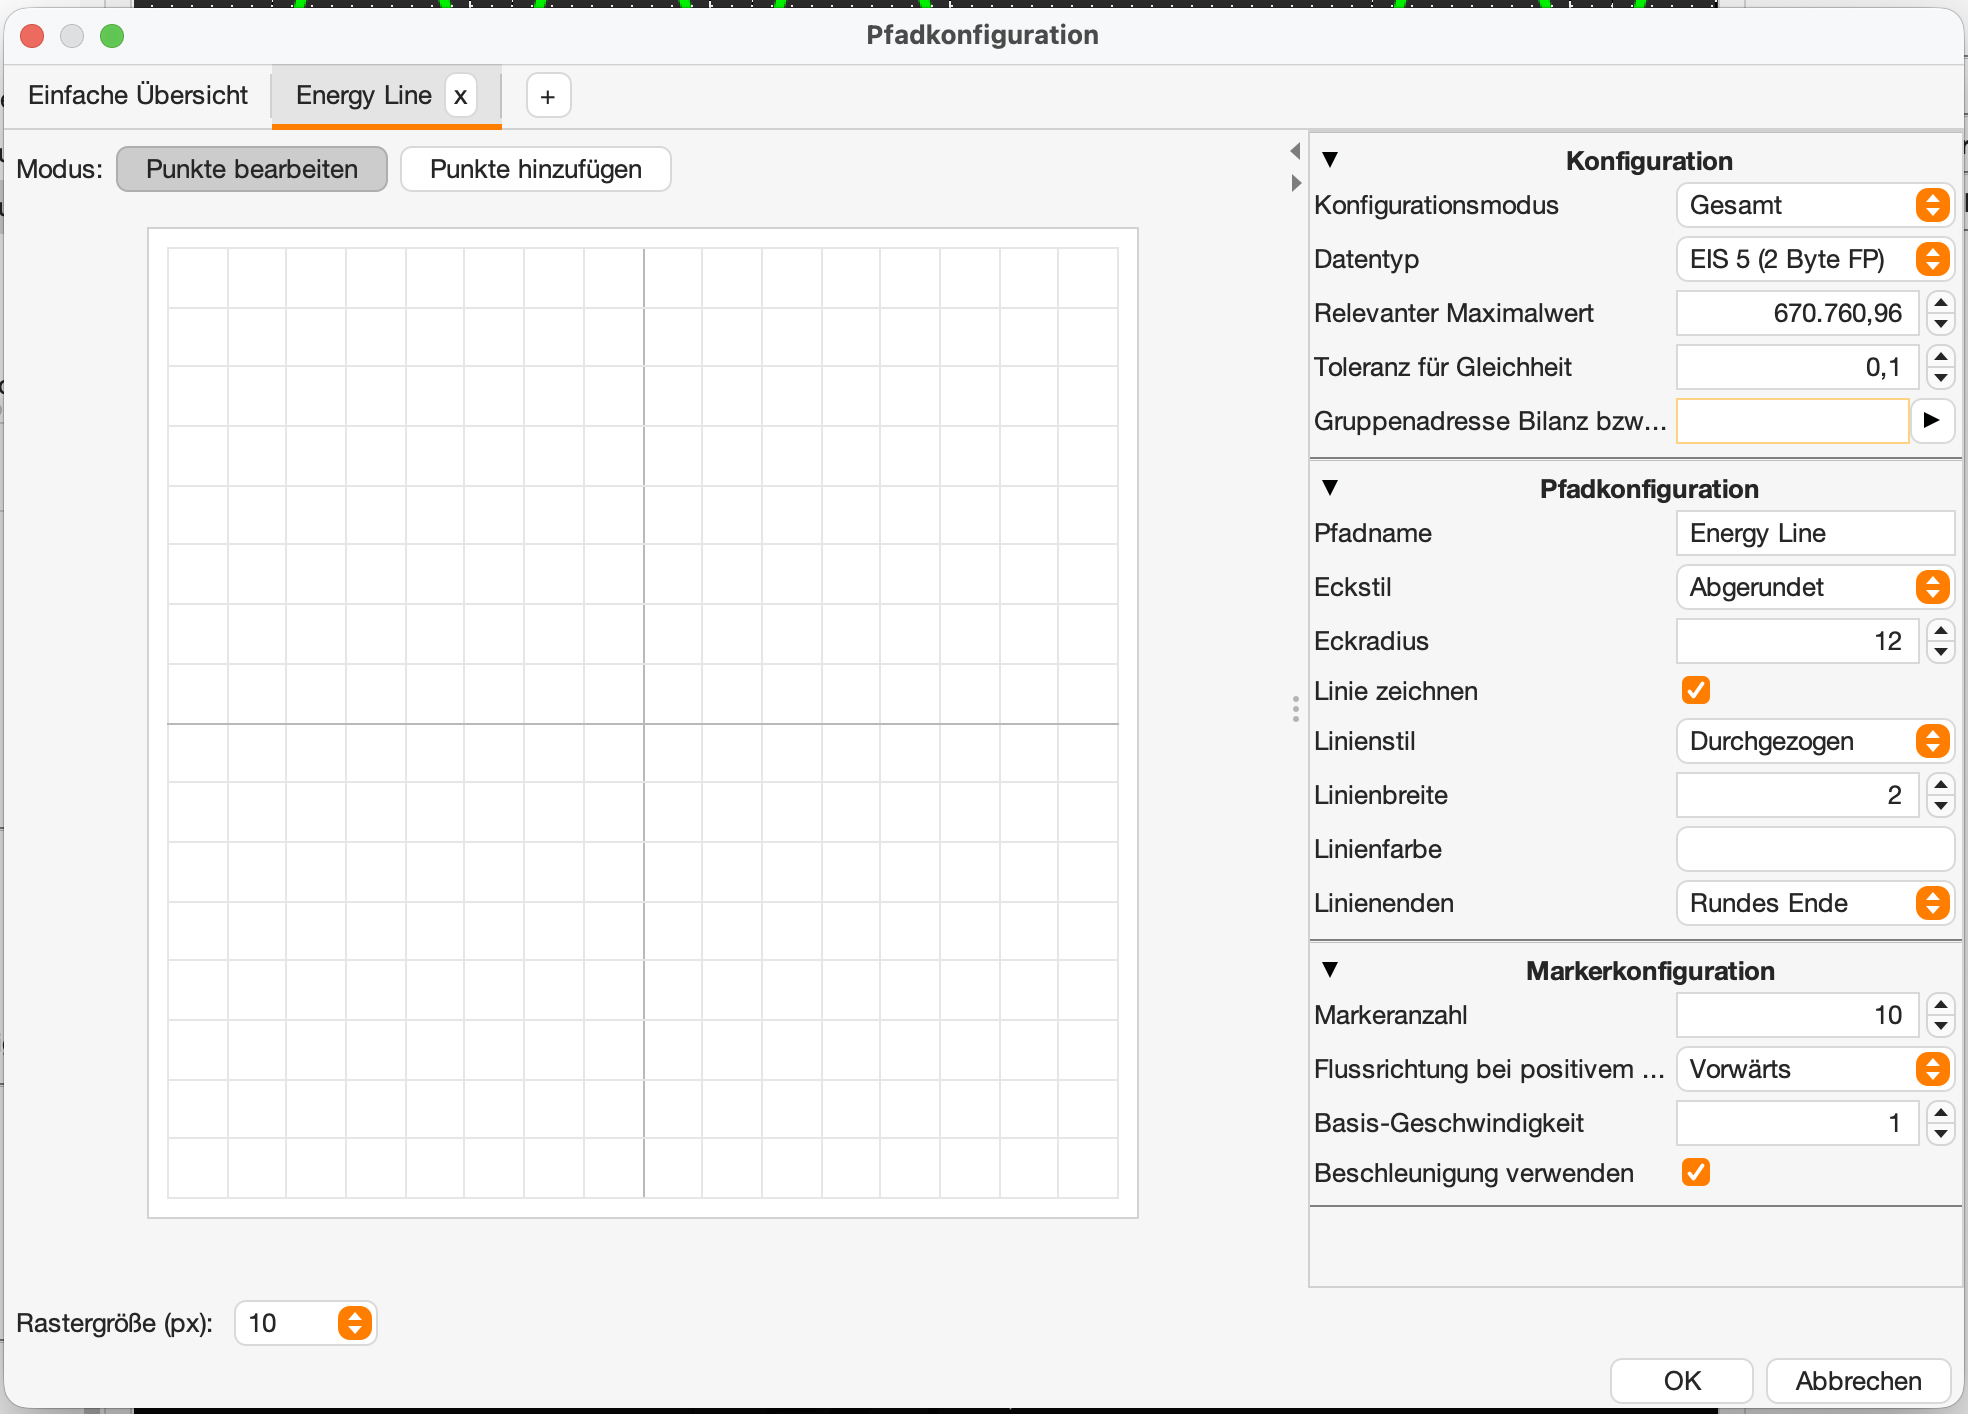Add a new path tab with plus icon
1968x1414 pixels.
click(548, 97)
